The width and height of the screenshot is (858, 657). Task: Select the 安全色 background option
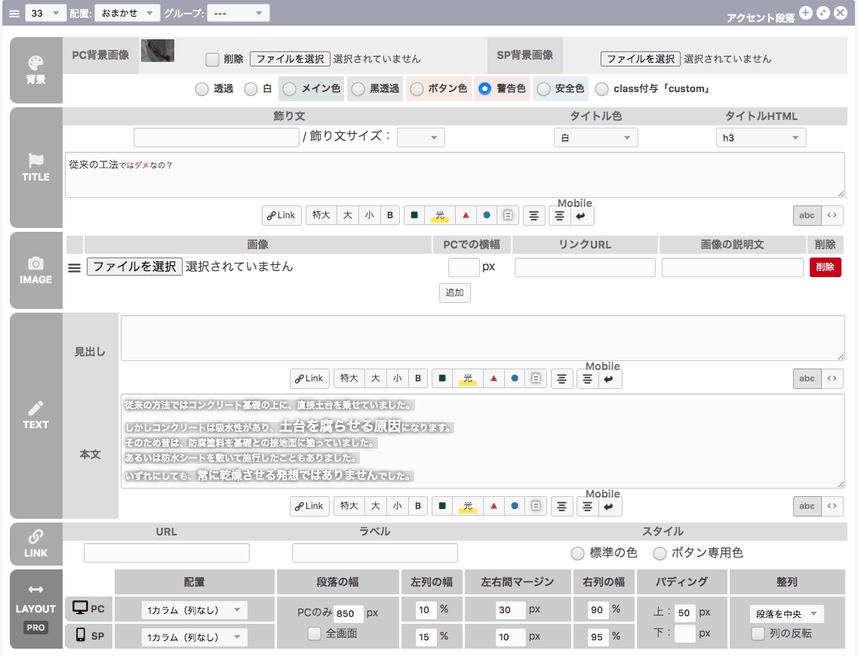543,89
